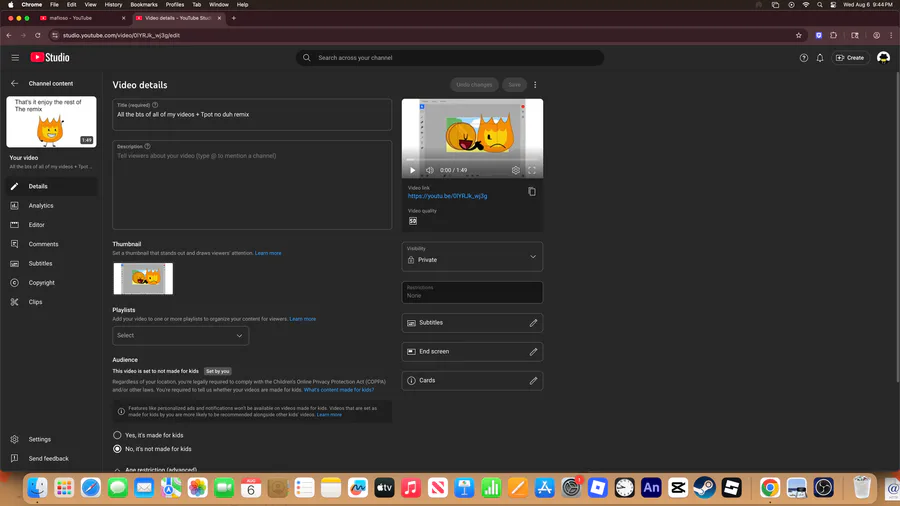This screenshot has width=900, height=506.
Task: Select the uploaded thumbnail image
Action: (143, 279)
